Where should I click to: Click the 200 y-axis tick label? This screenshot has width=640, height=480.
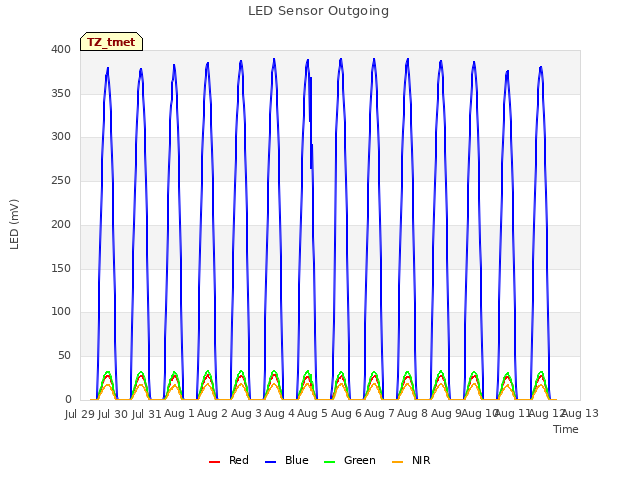pyautogui.click(x=61, y=224)
